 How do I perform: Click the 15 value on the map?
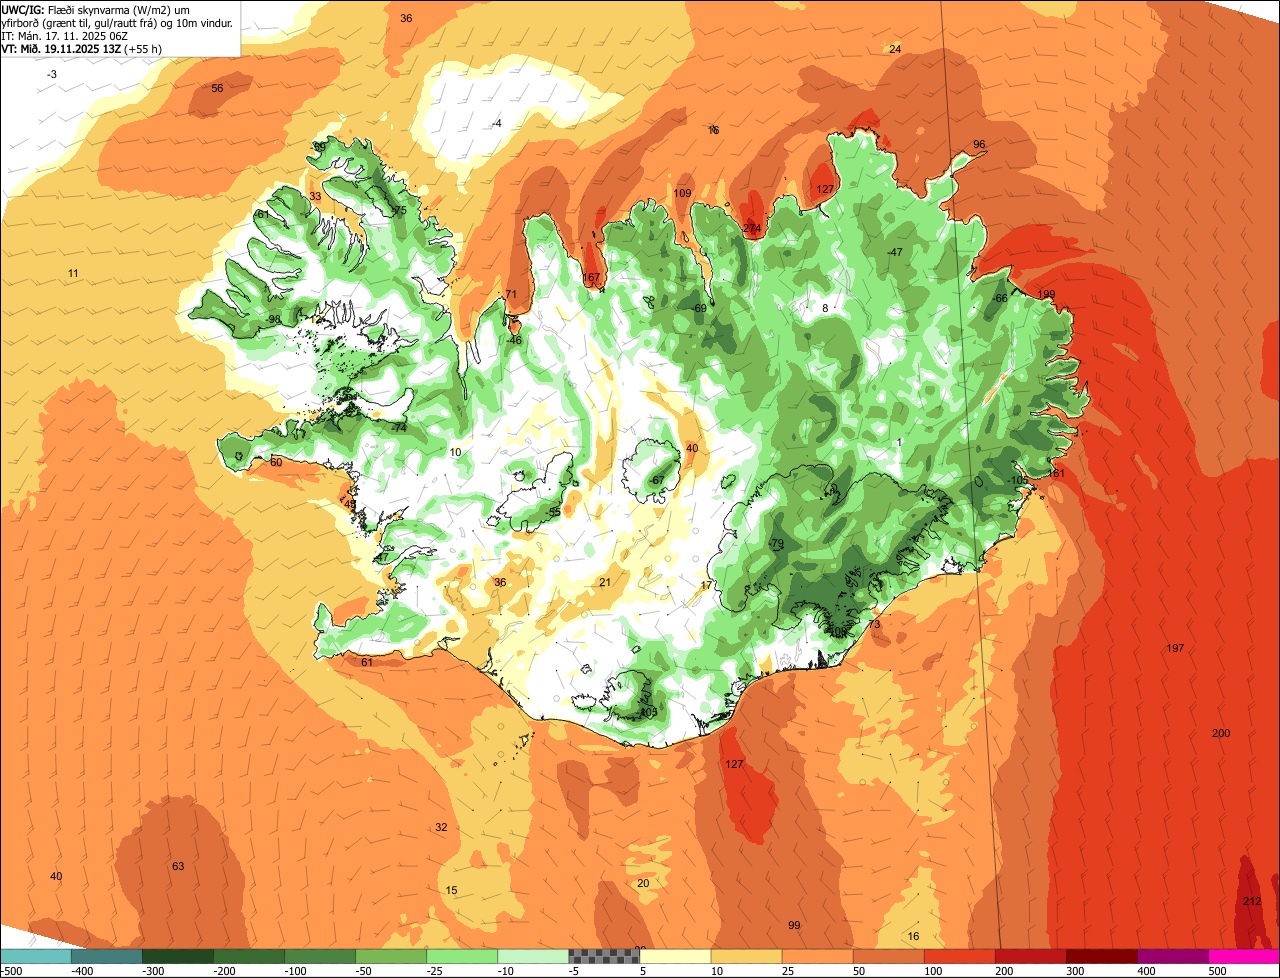click(451, 890)
